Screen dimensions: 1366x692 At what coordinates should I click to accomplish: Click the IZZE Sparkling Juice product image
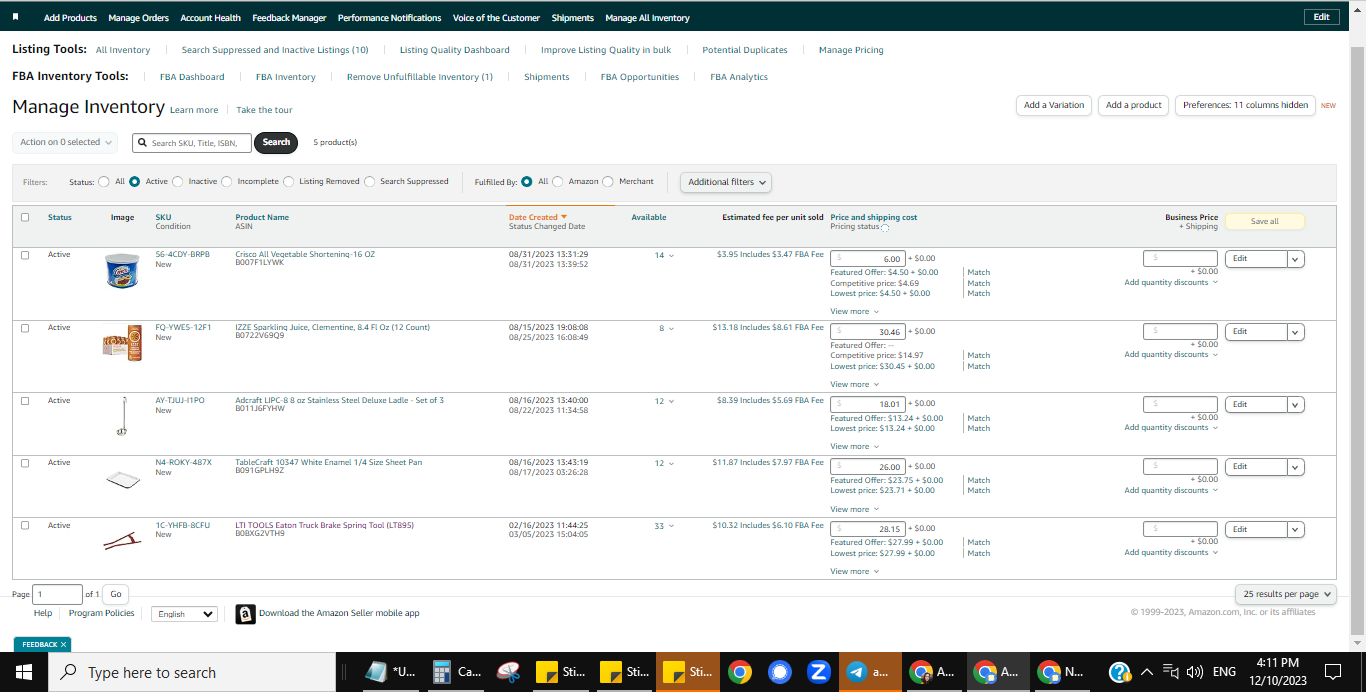[x=122, y=342]
